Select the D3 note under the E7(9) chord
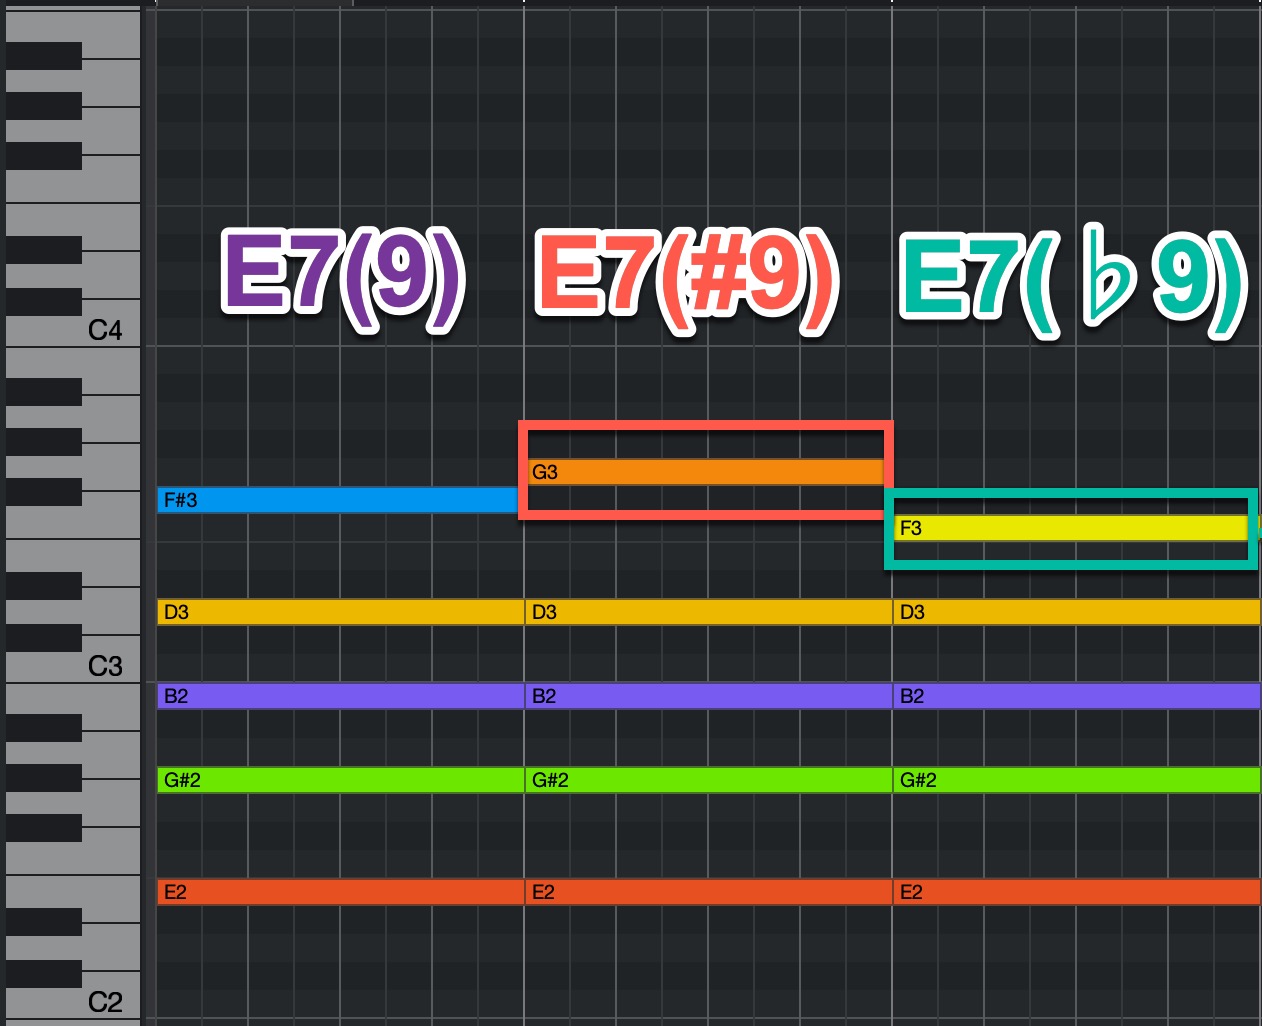This screenshot has height=1026, width=1262. [340, 612]
